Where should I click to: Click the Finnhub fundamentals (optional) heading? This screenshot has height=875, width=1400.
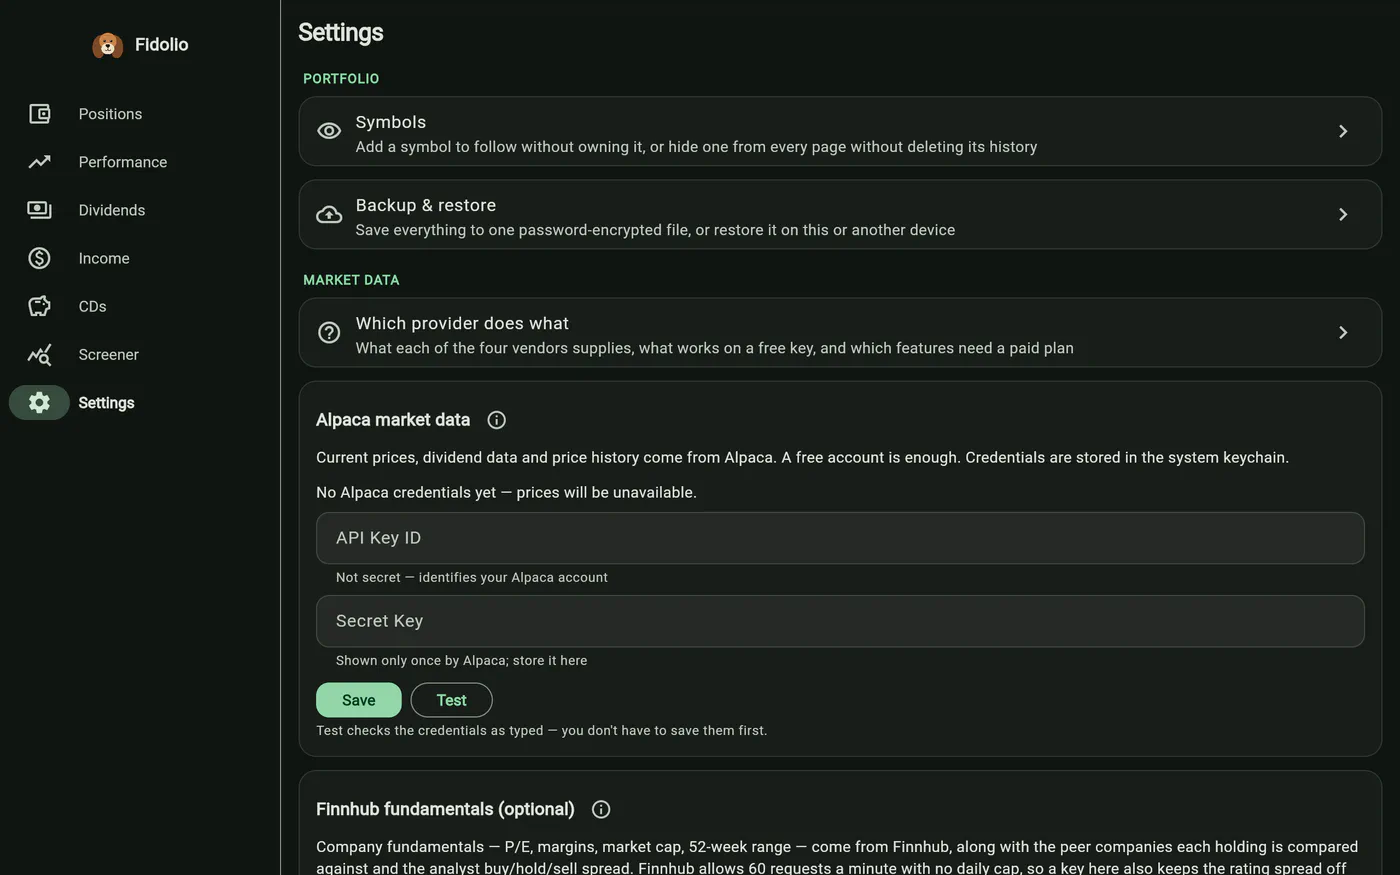tap(445, 809)
